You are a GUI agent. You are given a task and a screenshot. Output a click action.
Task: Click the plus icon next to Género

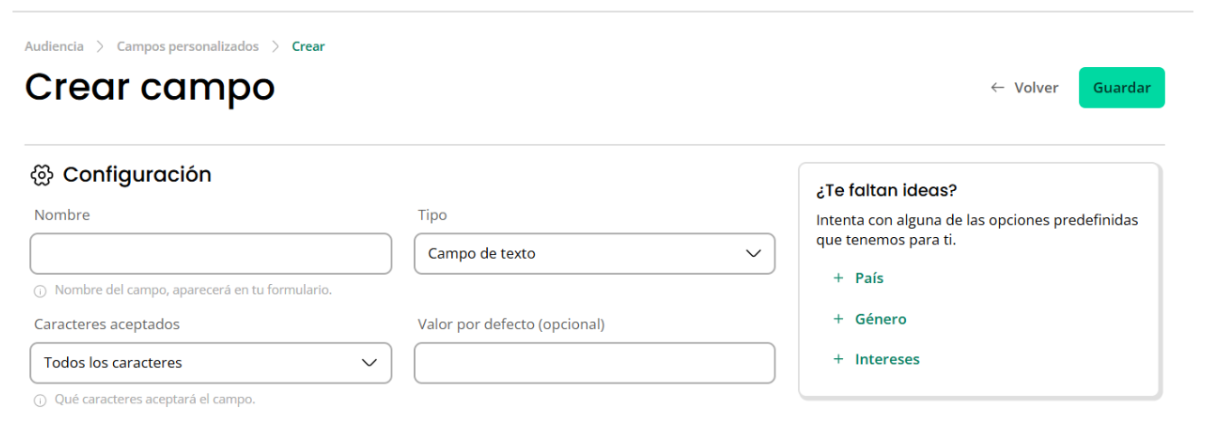click(838, 319)
